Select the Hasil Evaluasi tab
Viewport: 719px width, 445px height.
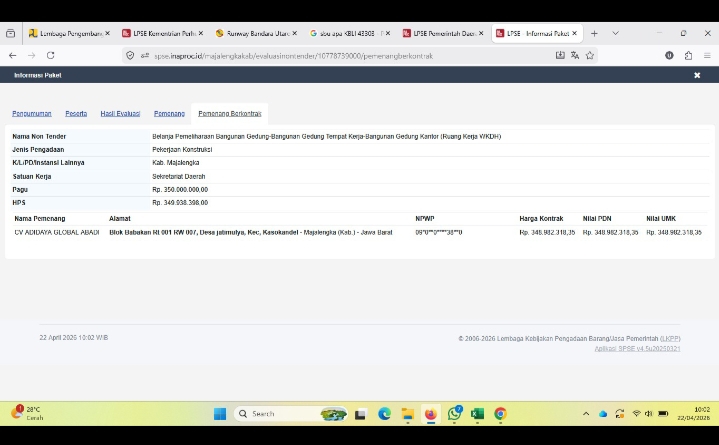(120, 114)
